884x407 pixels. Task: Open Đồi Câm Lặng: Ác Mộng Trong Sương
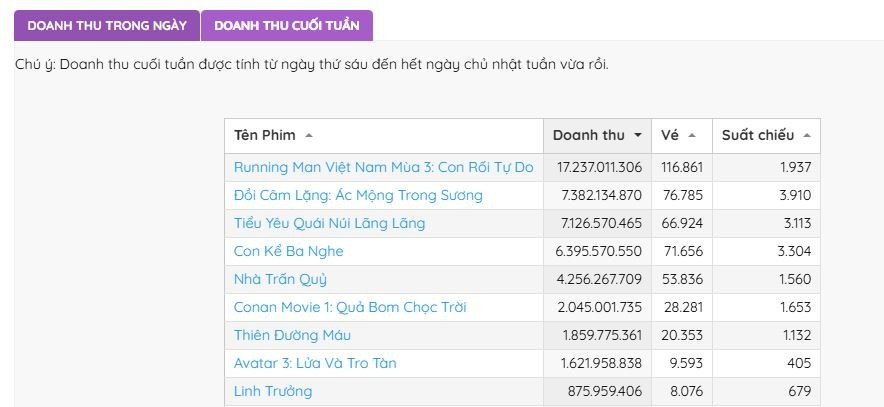[x=358, y=195]
